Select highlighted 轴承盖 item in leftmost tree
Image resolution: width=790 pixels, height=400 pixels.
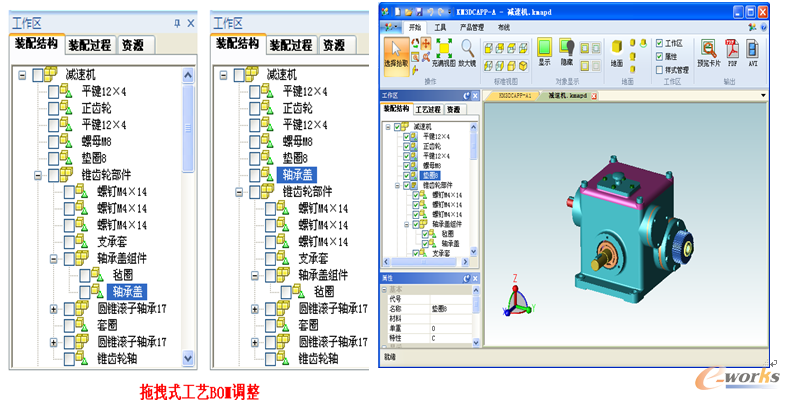point(127,291)
